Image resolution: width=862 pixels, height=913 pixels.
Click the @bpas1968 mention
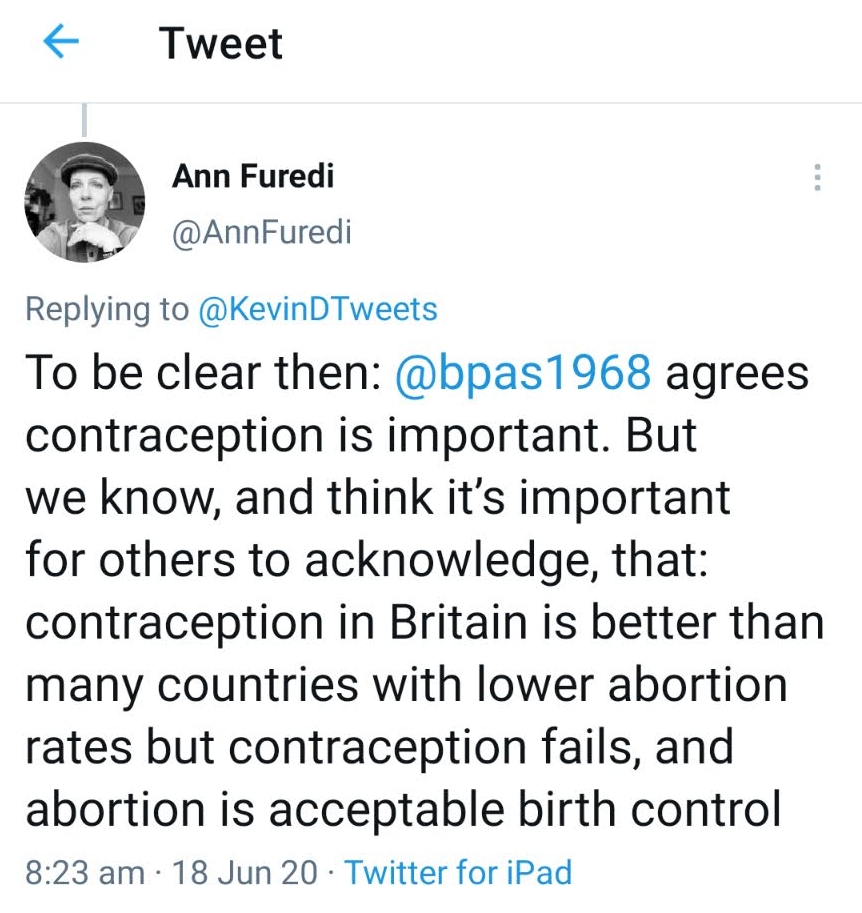click(x=524, y=373)
